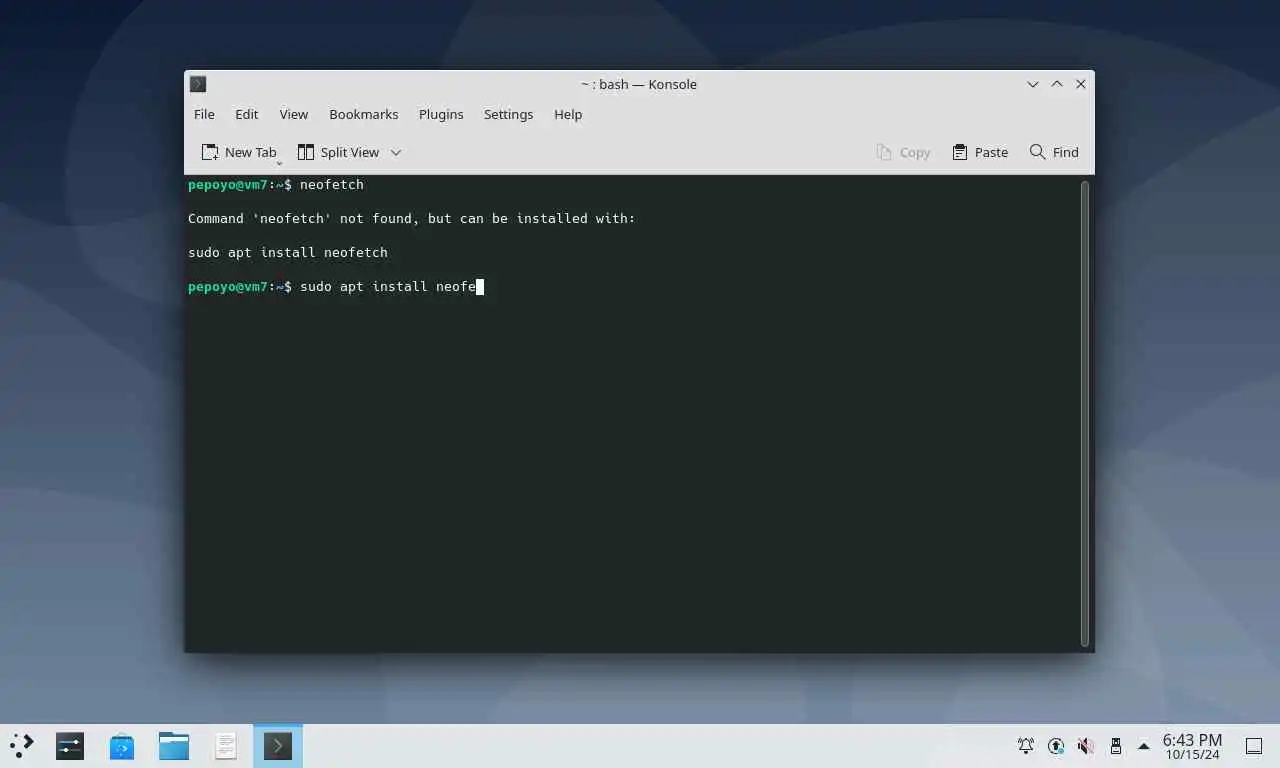Open the Bookmarks menu
This screenshot has height=768, width=1280.
[363, 114]
